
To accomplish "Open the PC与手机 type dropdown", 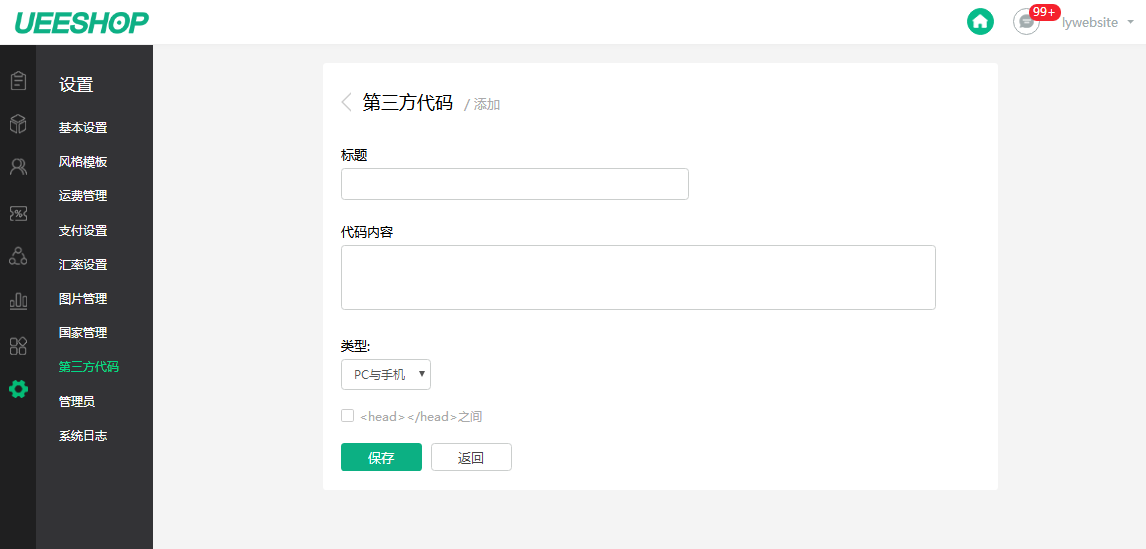I will 386,374.
